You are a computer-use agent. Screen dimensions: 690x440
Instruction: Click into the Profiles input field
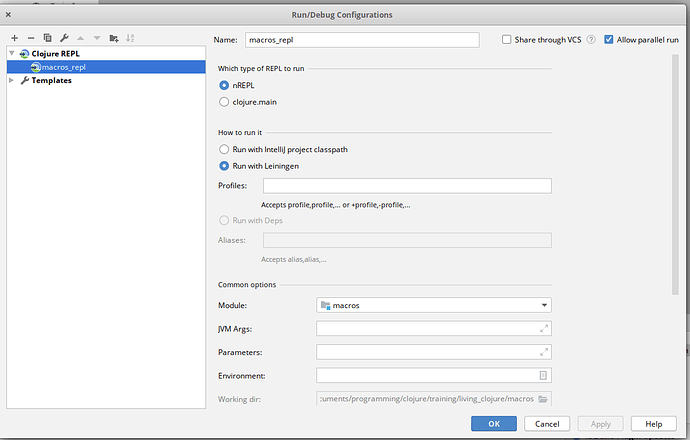pos(407,186)
